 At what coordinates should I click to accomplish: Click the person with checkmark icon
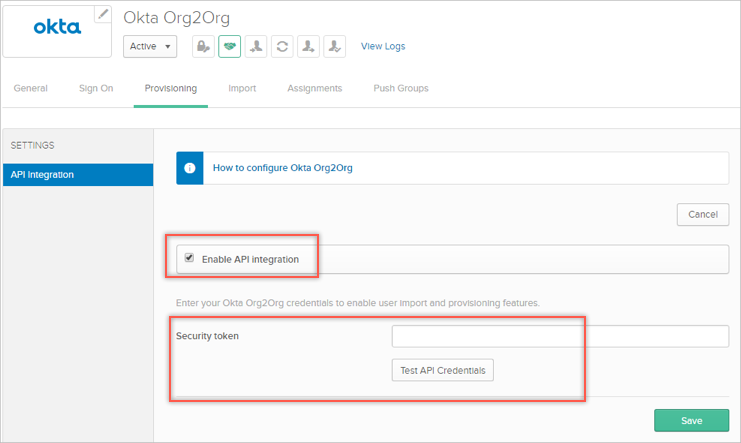point(334,46)
